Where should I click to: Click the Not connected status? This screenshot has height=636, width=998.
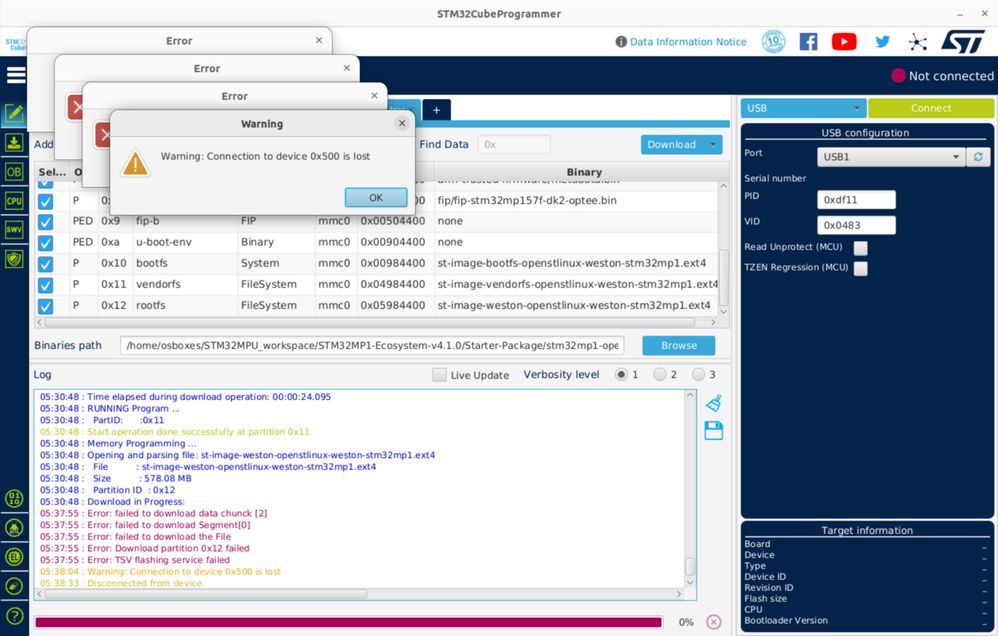(942, 76)
